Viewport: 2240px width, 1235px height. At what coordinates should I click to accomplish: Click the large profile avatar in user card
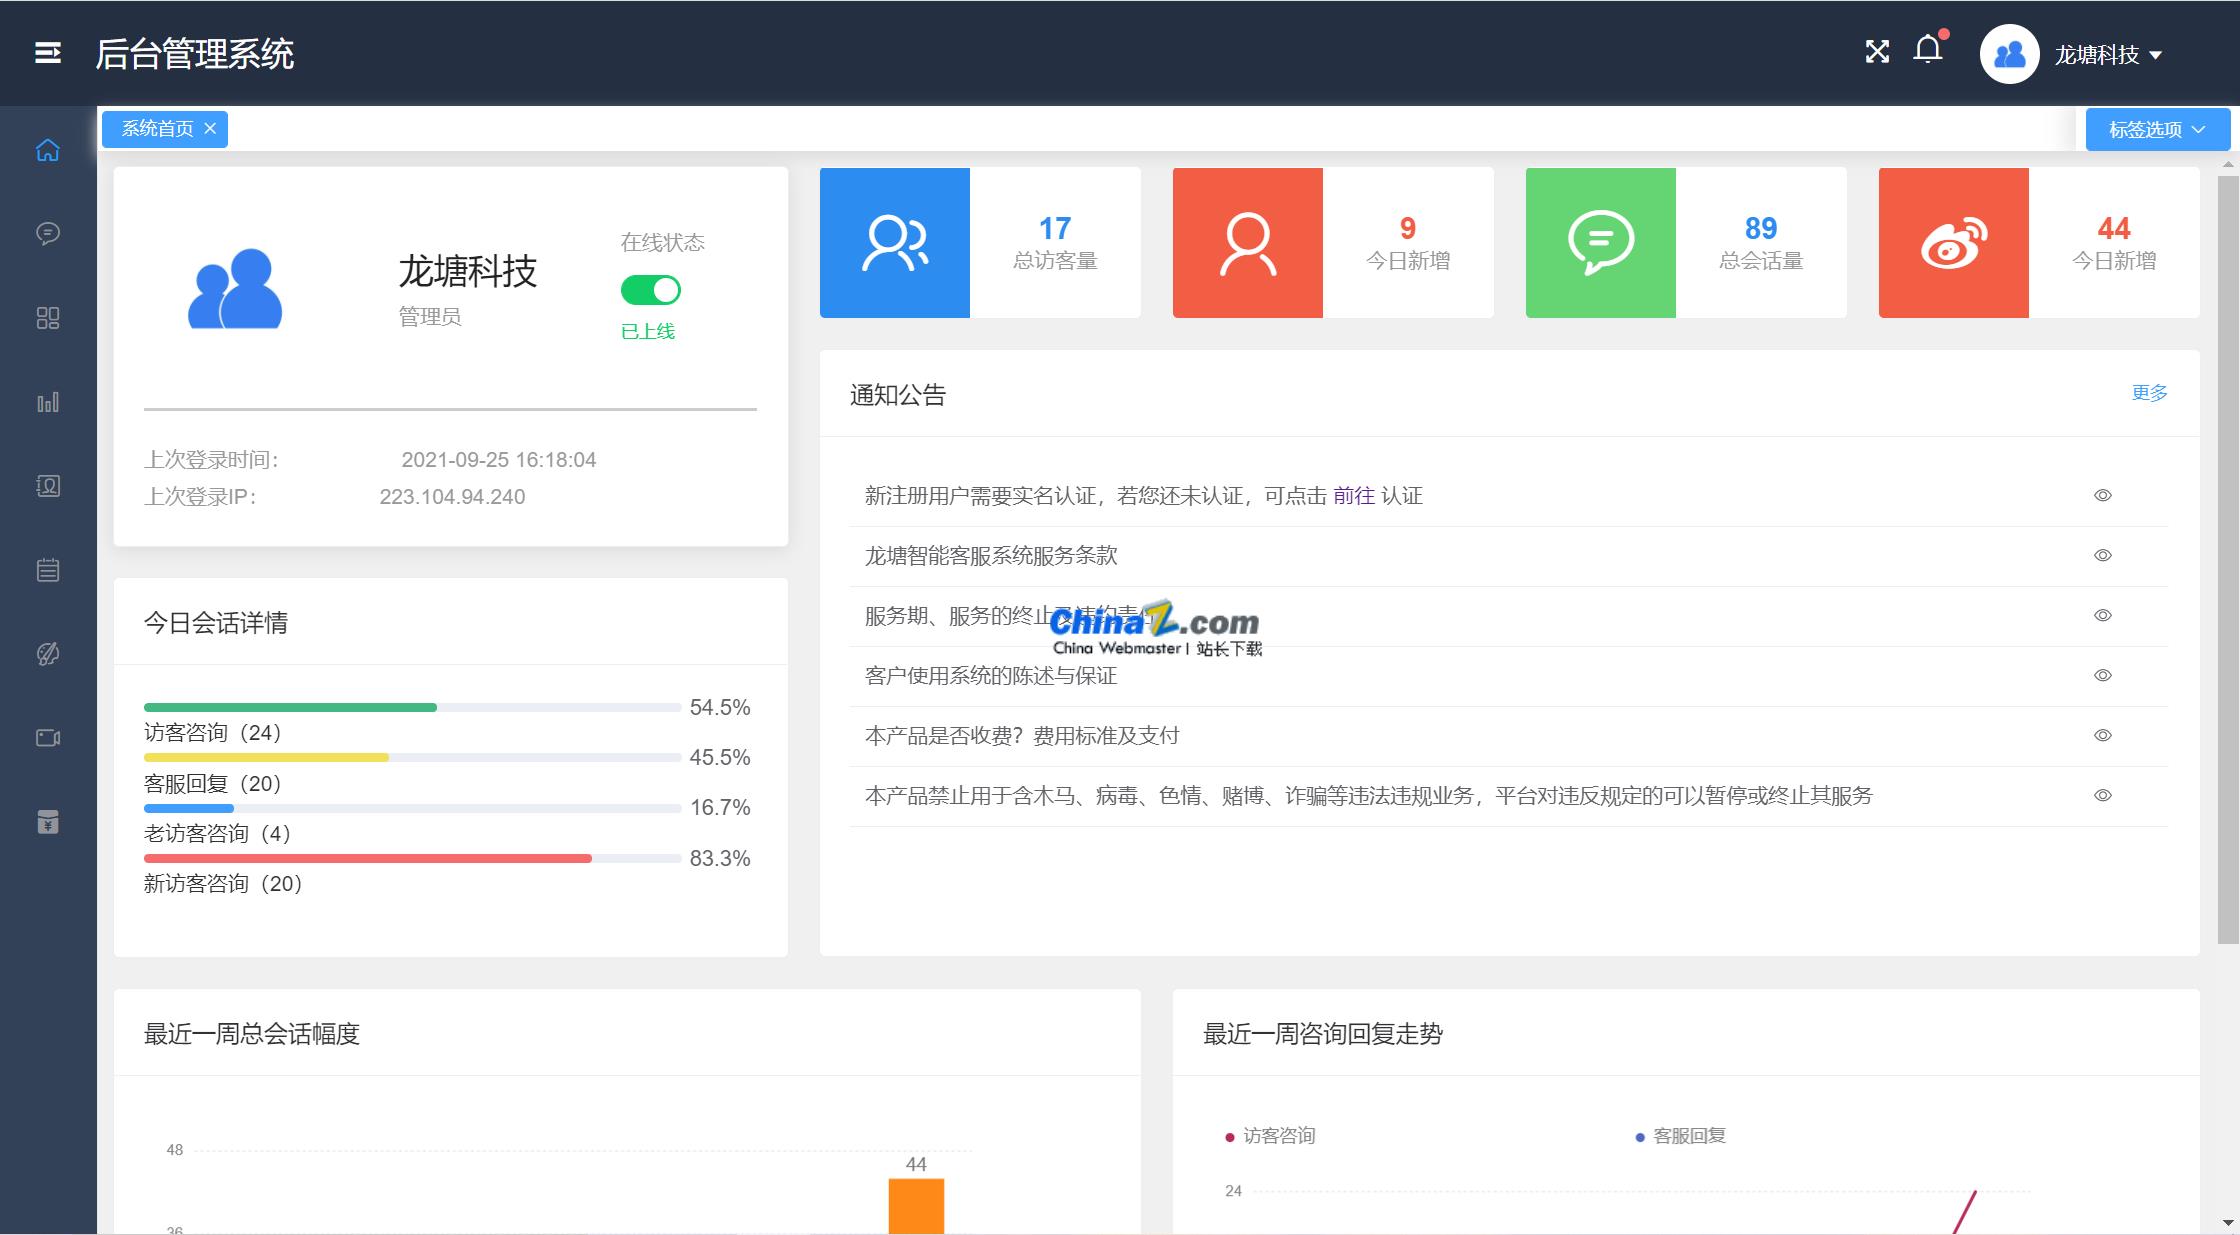[235, 289]
